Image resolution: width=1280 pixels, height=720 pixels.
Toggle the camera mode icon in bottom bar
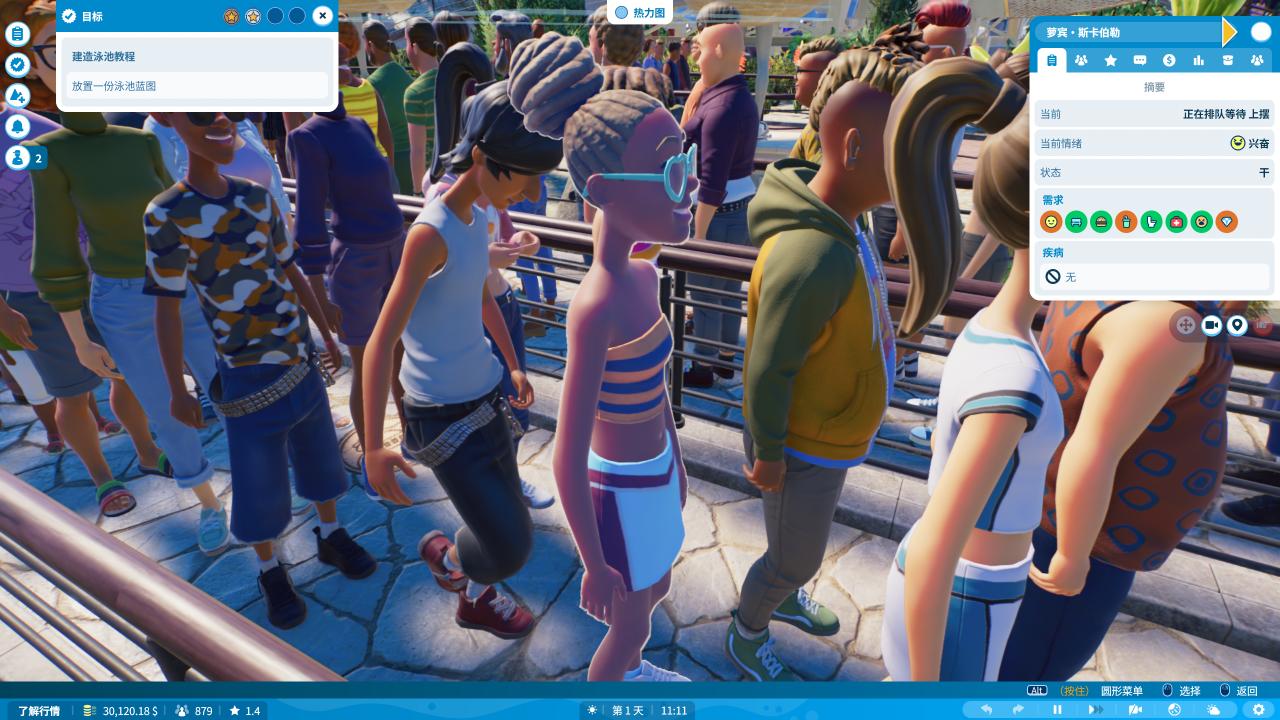click(x=1135, y=710)
